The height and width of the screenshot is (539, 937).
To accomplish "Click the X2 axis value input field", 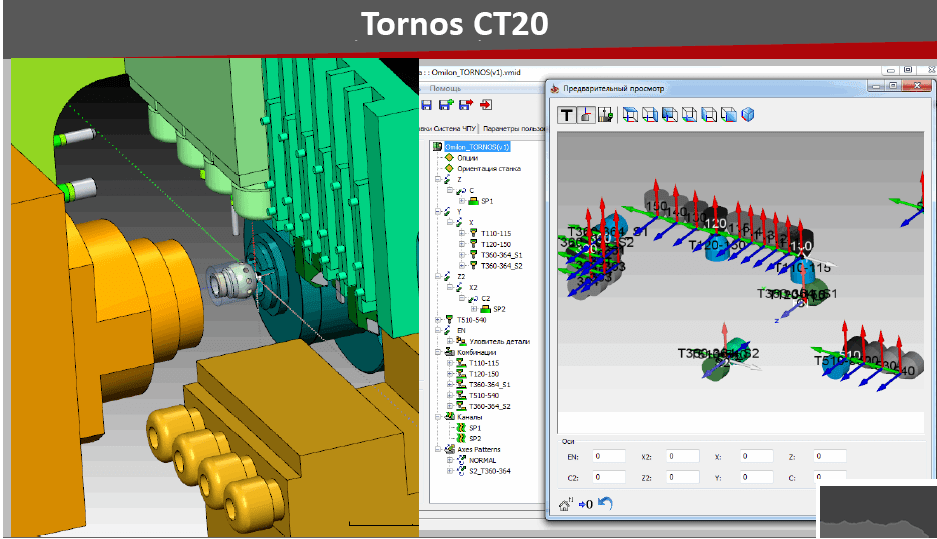I will (x=683, y=456).
